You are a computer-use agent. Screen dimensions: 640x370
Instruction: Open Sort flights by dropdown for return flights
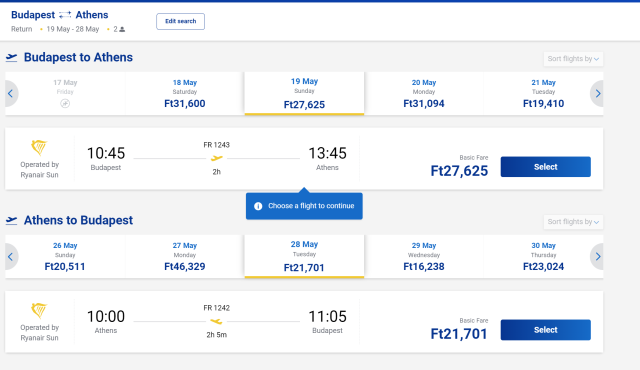click(573, 222)
